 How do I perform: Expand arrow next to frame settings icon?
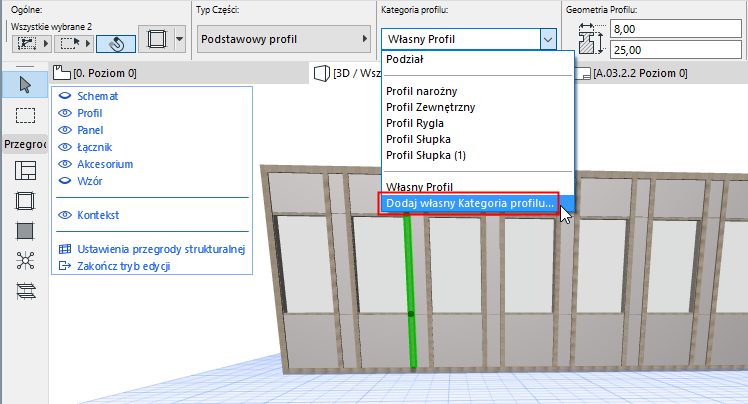click(x=179, y=39)
